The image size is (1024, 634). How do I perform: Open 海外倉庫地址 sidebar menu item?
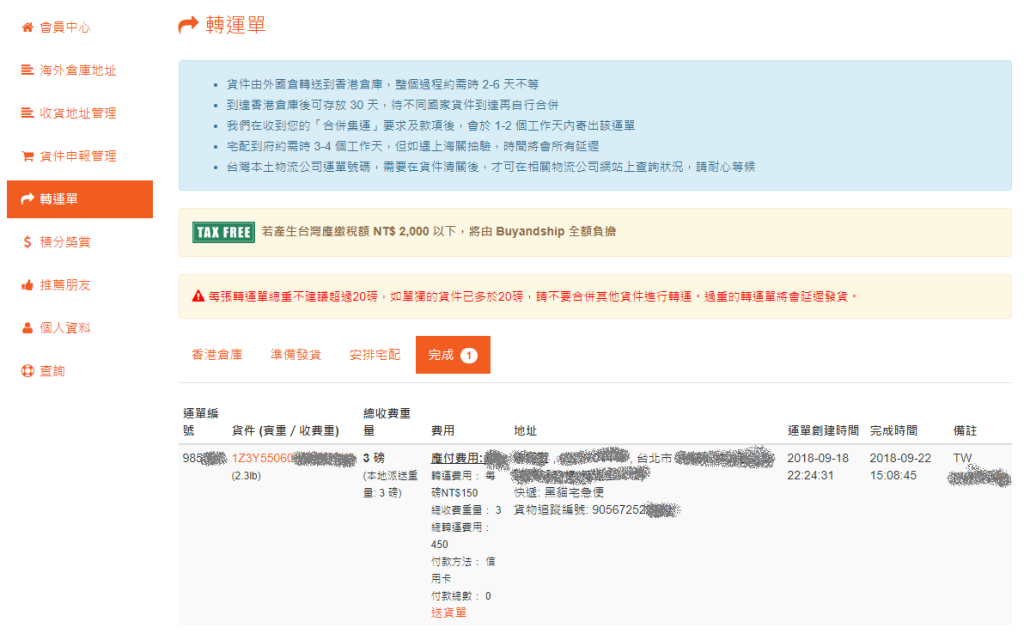[x=78, y=70]
